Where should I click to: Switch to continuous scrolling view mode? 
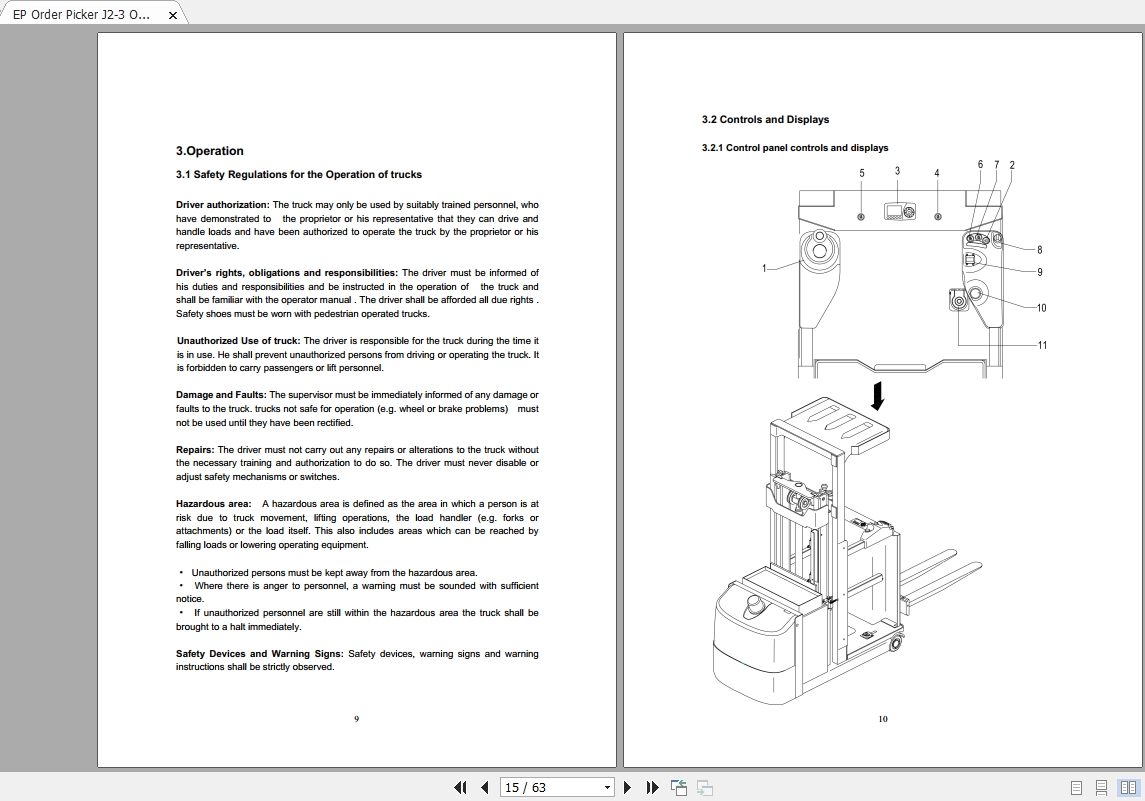pyautogui.click(x=1103, y=788)
